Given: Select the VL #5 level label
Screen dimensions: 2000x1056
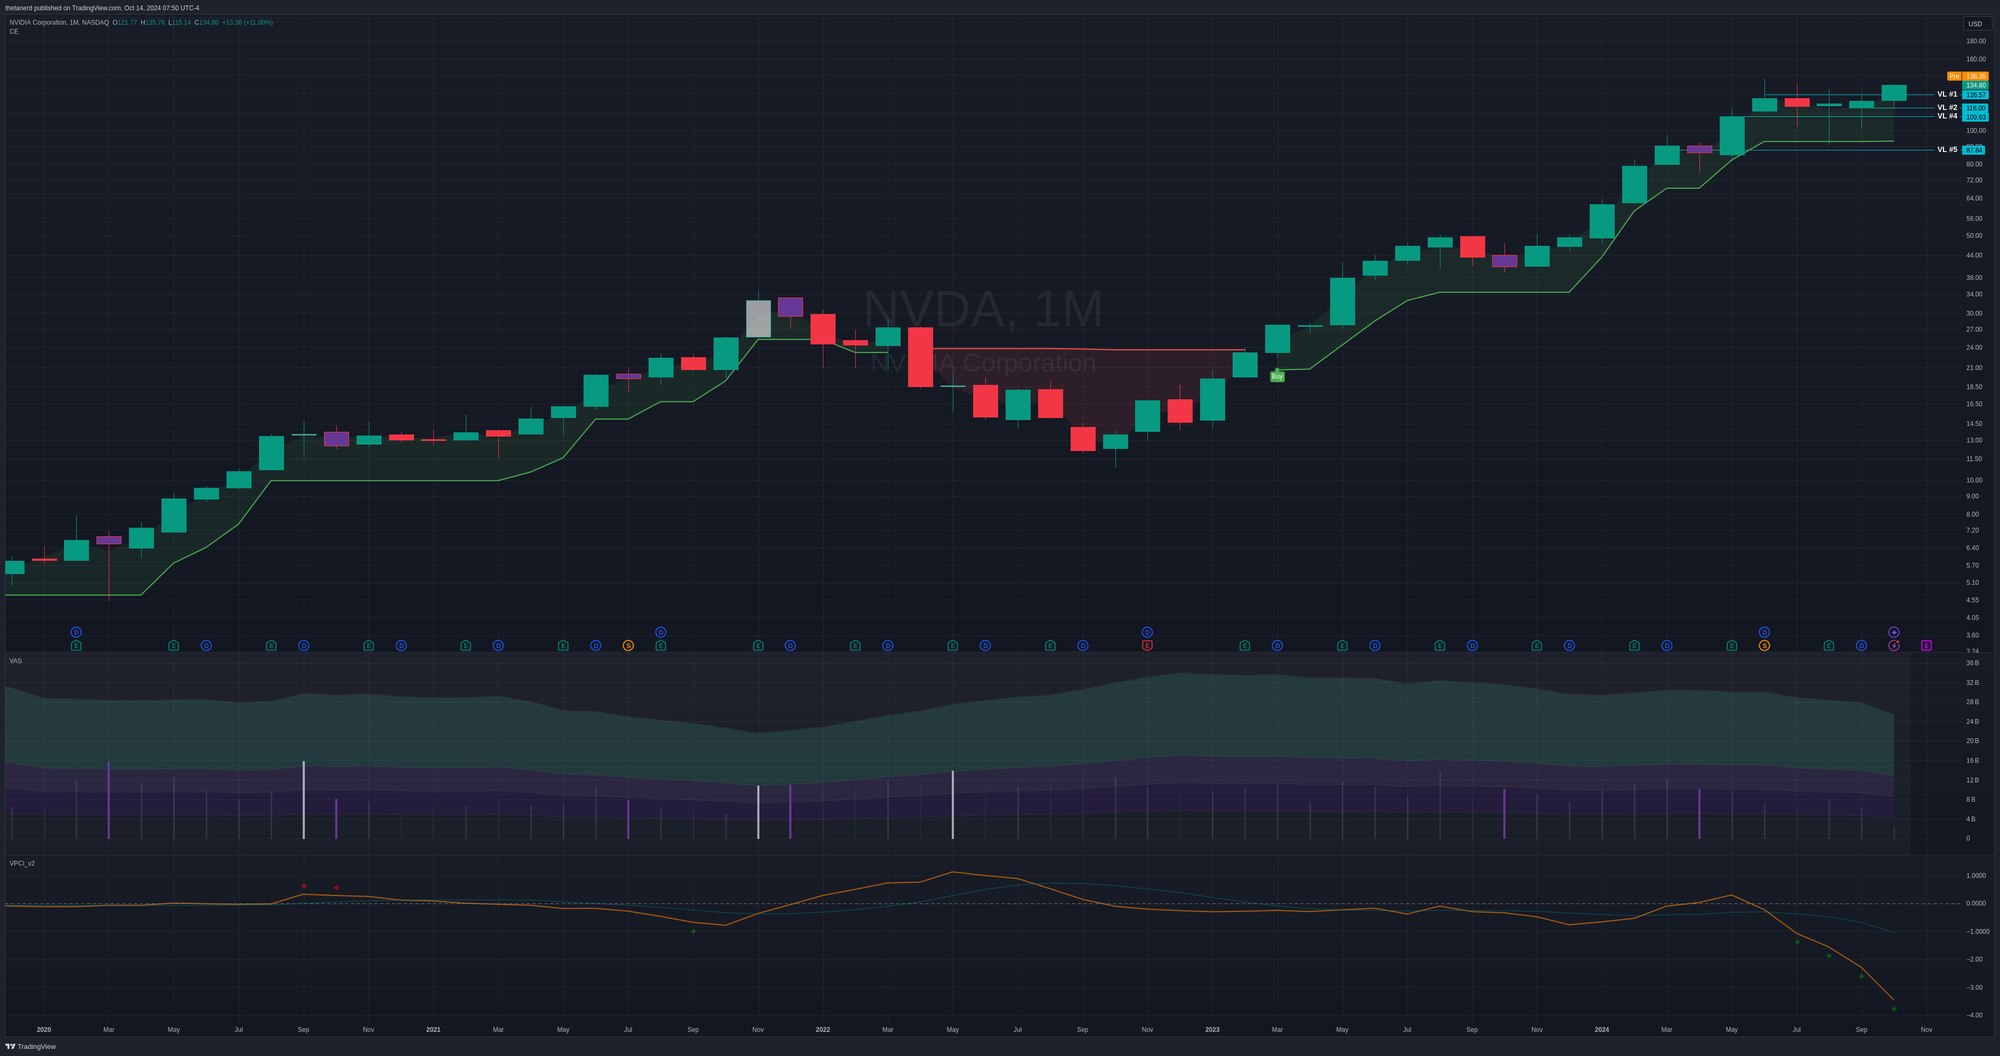Looking at the screenshot, I should coord(1947,150).
